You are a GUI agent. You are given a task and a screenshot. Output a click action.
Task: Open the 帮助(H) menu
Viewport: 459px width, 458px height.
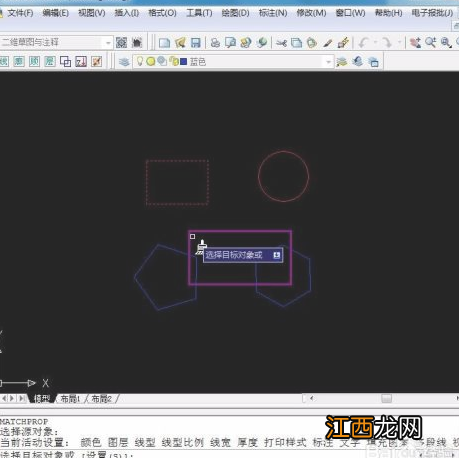(388, 13)
